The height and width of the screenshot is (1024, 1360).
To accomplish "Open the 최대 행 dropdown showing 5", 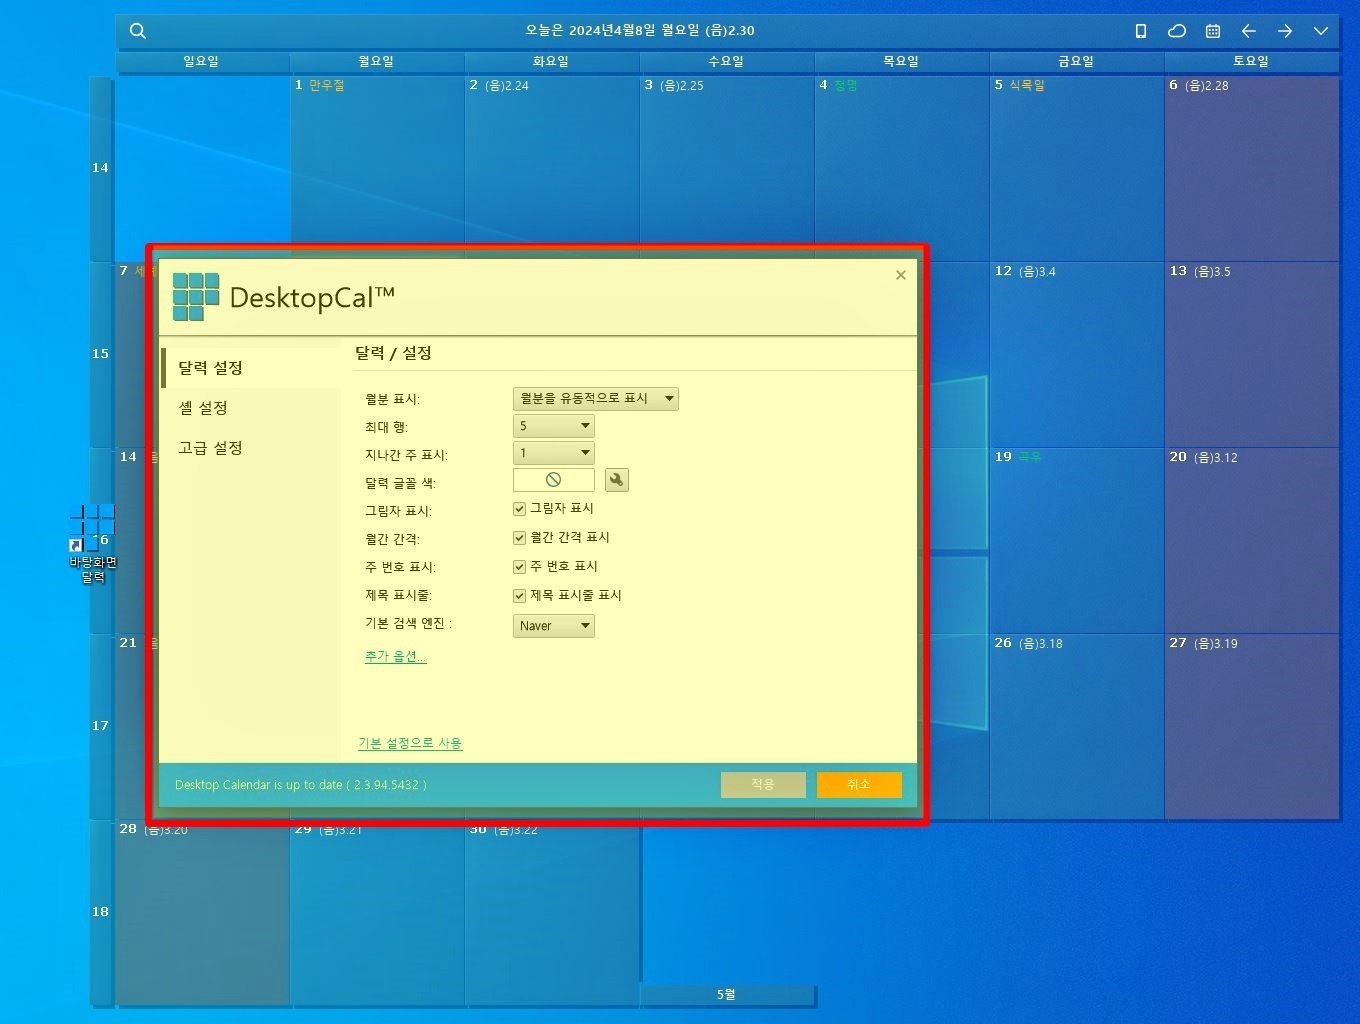I will pyautogui.click(x=554, y=426).
